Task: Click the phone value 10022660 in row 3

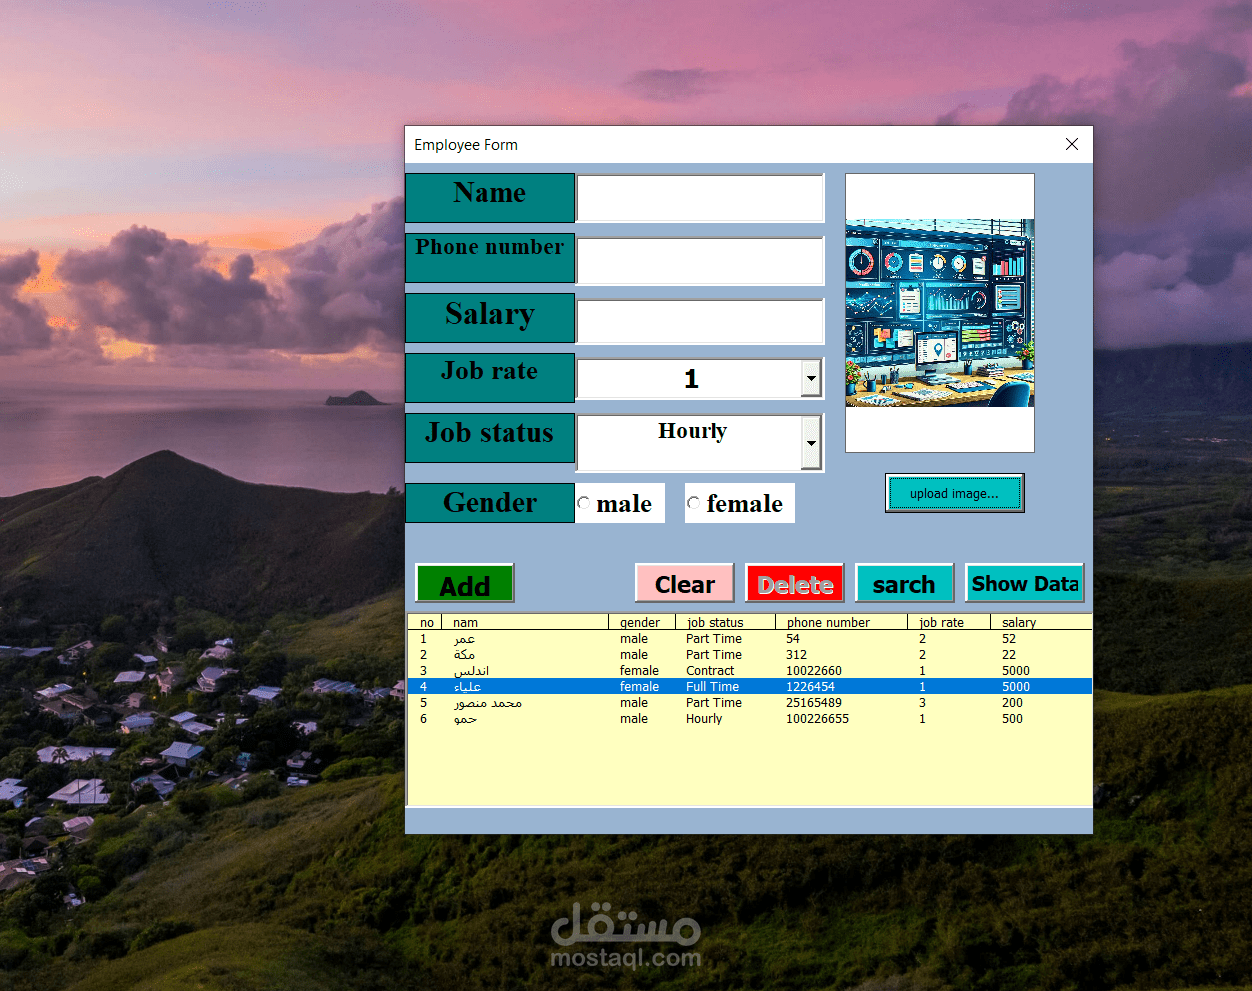Action: tap(814, 671)
